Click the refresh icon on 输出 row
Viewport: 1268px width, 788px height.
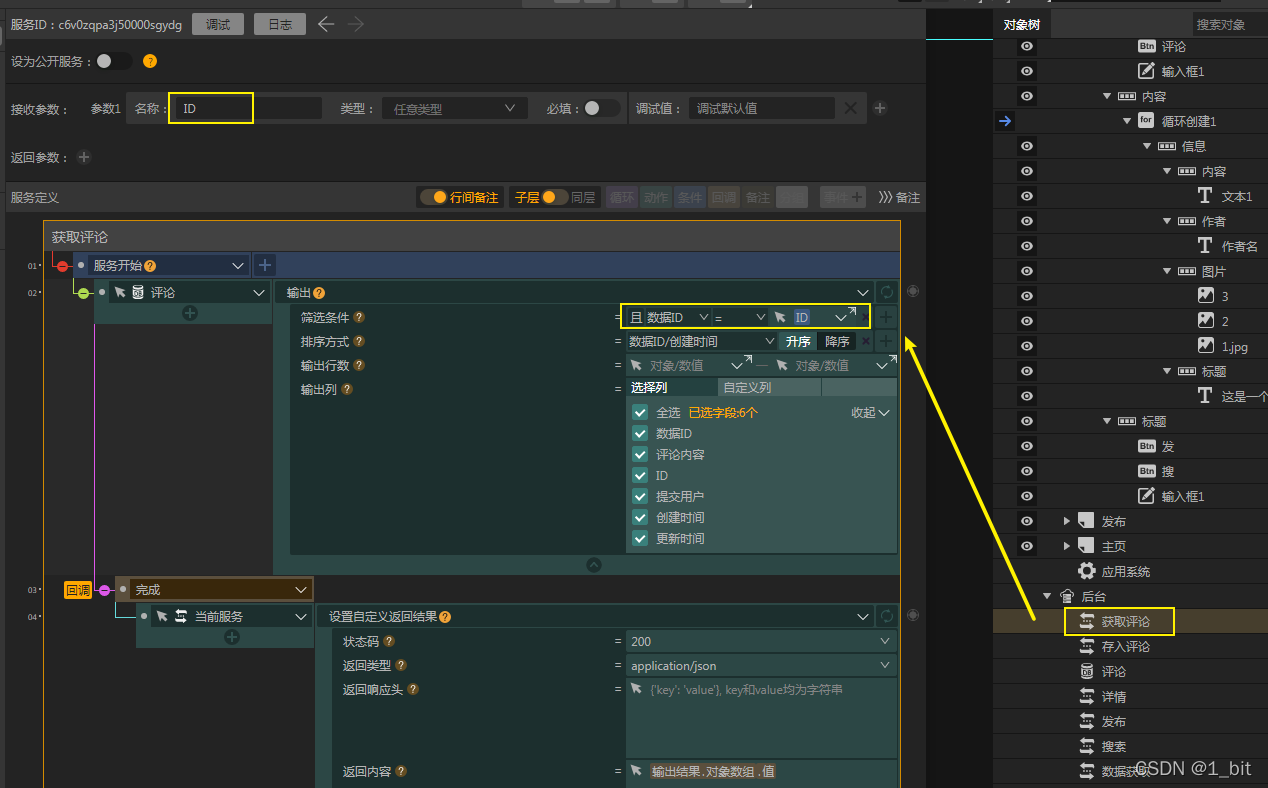(887, 293)
